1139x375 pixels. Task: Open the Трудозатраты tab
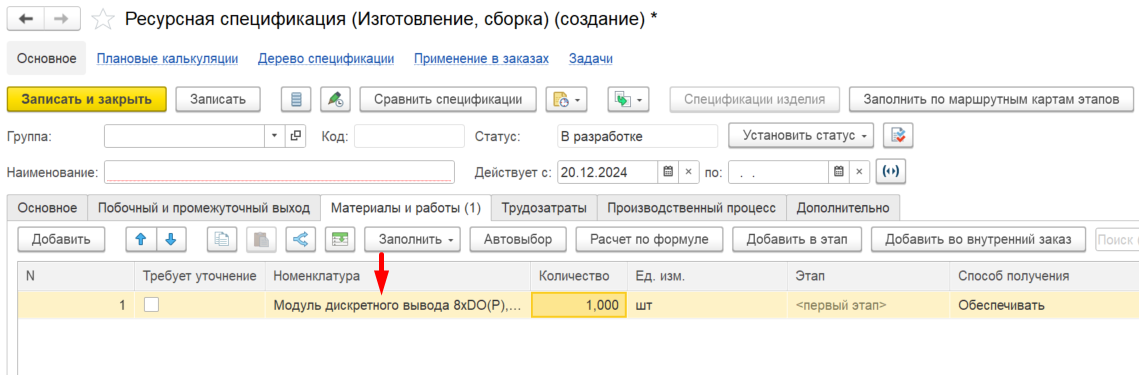pos(544,208)
